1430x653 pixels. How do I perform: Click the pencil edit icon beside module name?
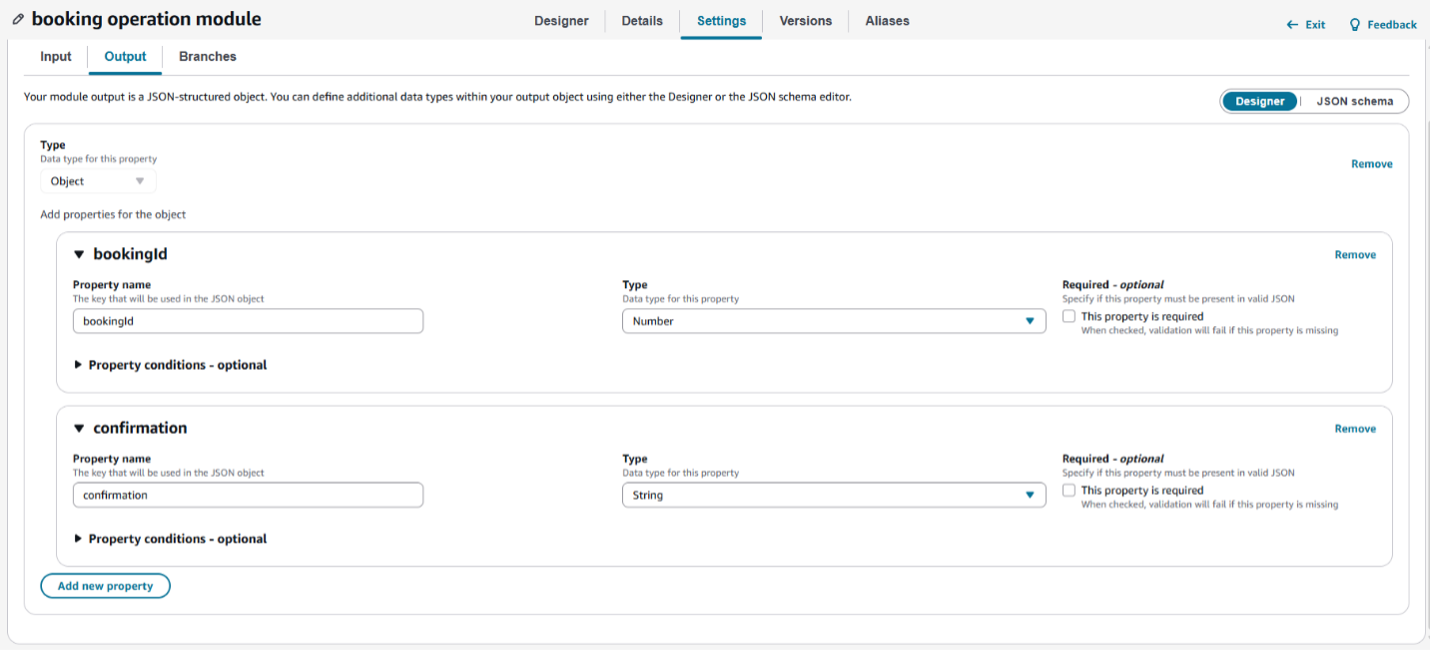tap(18, 20)
